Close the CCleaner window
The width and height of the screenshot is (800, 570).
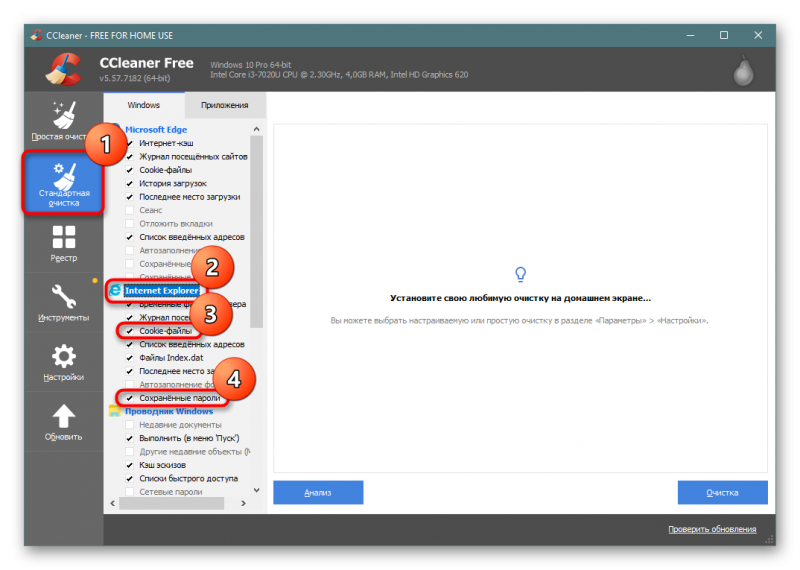click(758, 35)
